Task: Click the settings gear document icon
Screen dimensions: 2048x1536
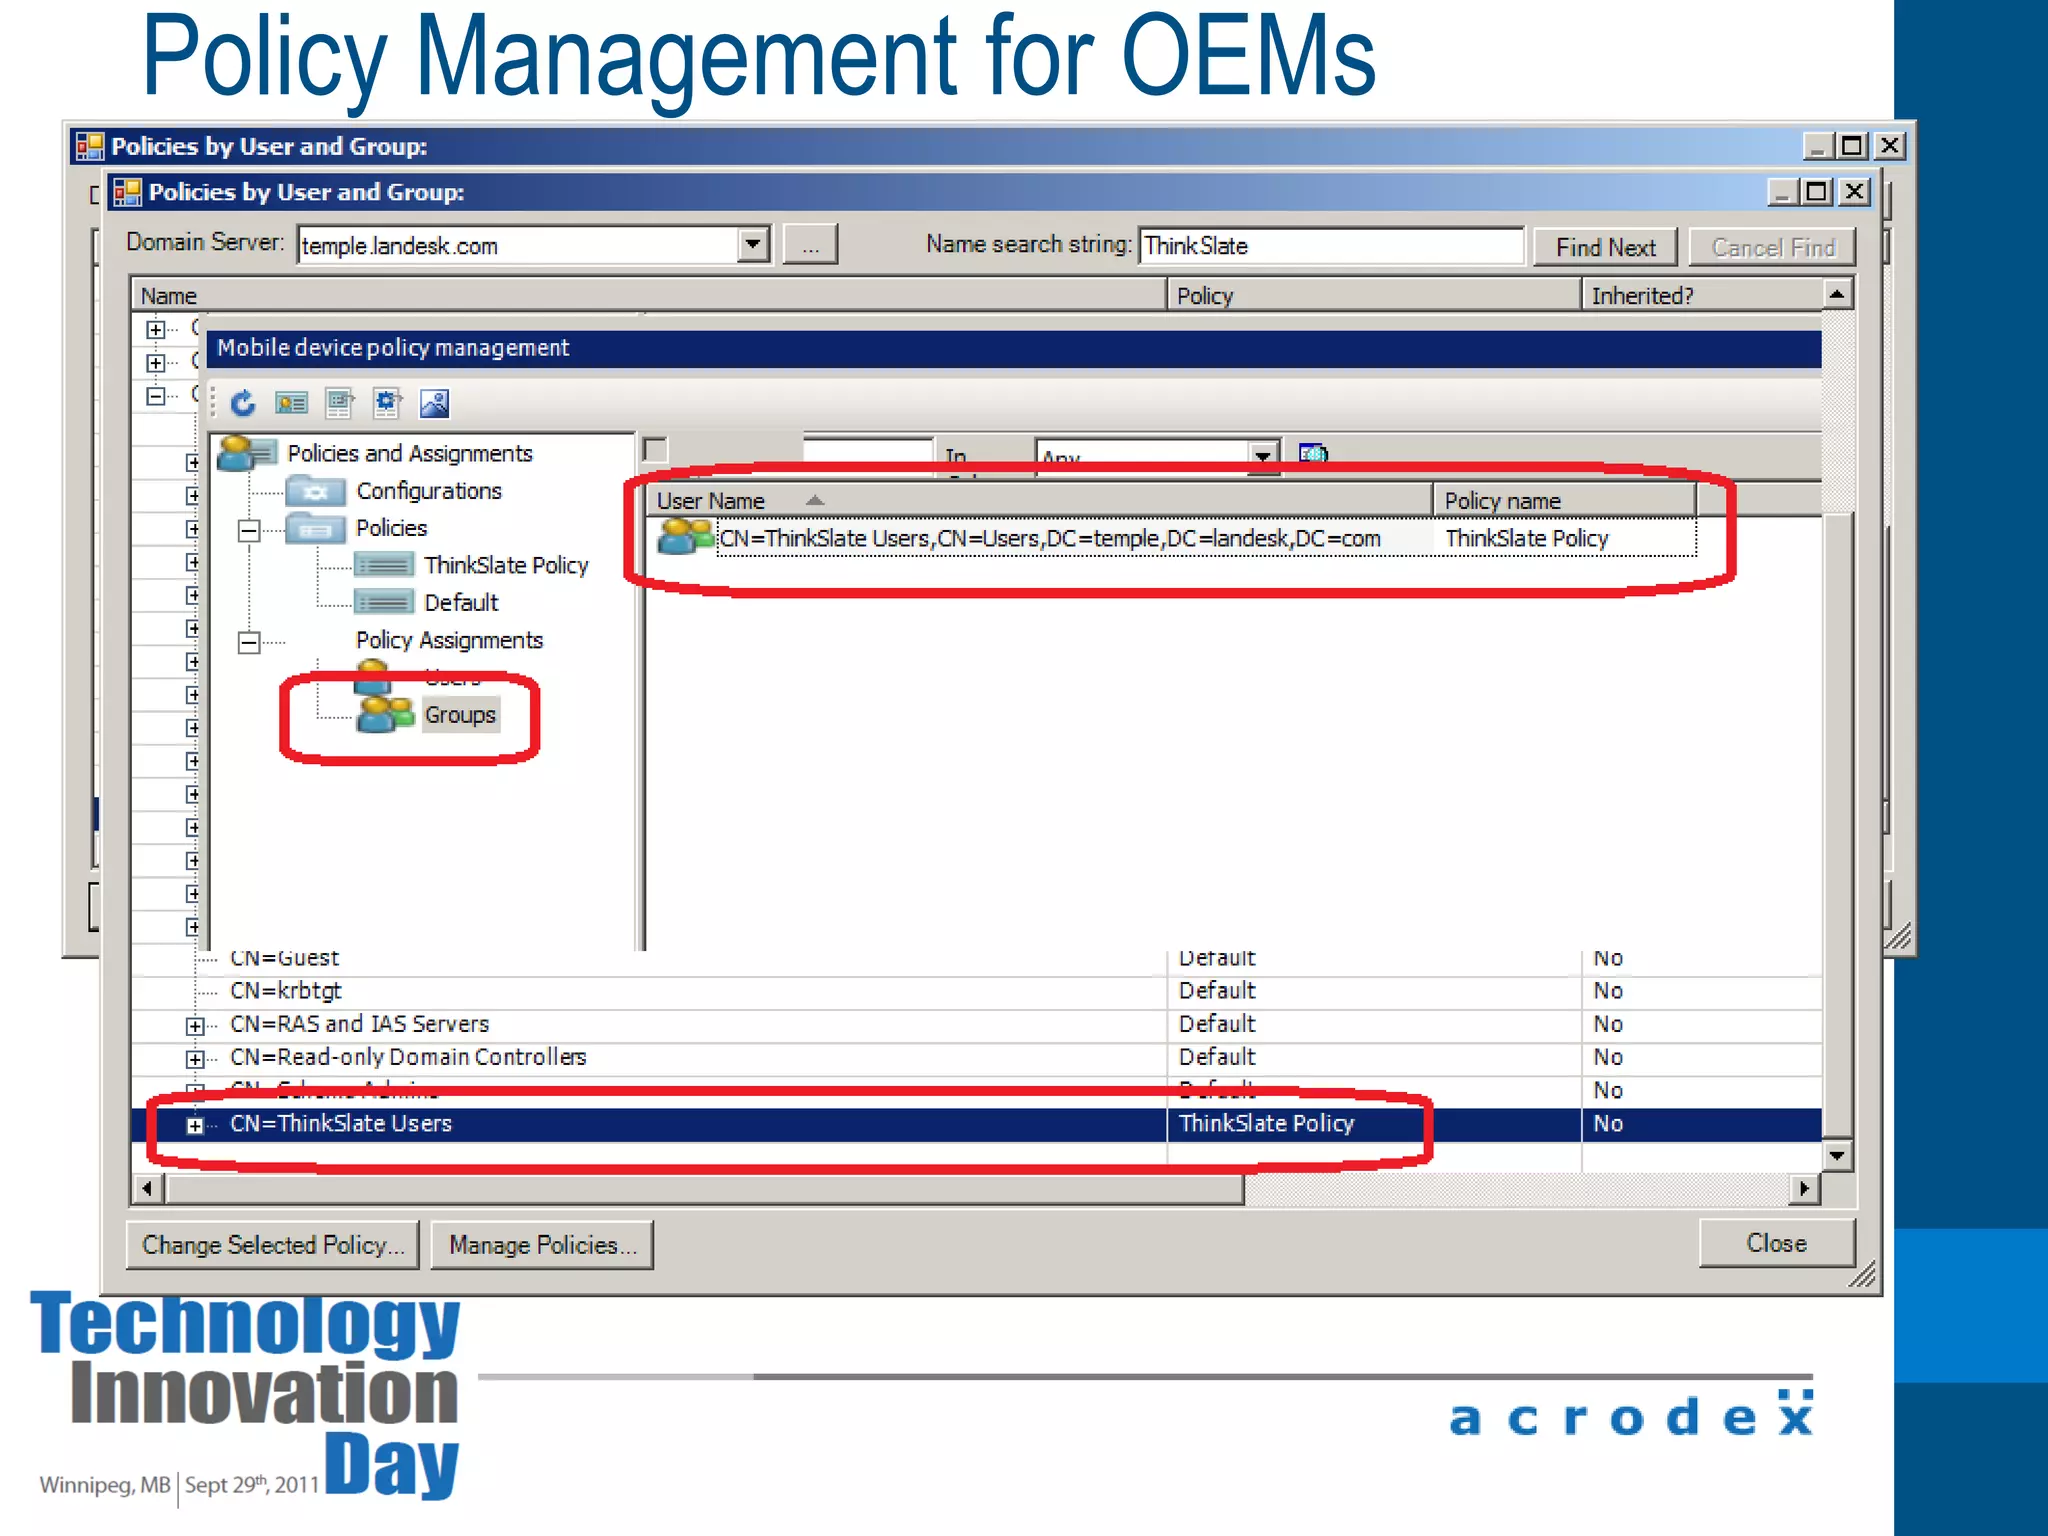Action: [387, 403]
